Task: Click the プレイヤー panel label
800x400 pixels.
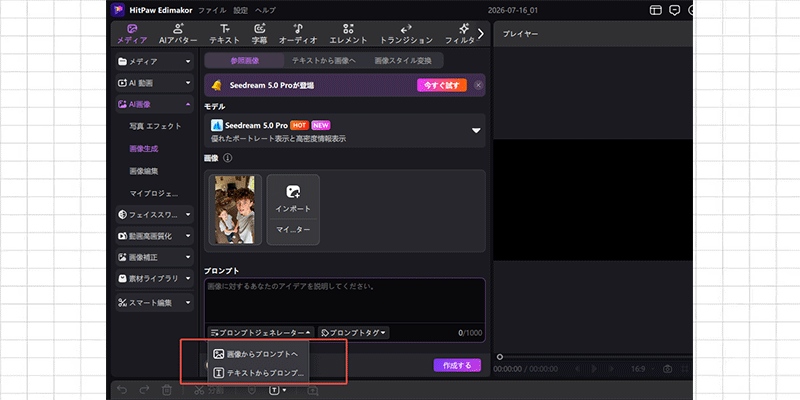Action: pyautogui.click(x=520, y=34)
